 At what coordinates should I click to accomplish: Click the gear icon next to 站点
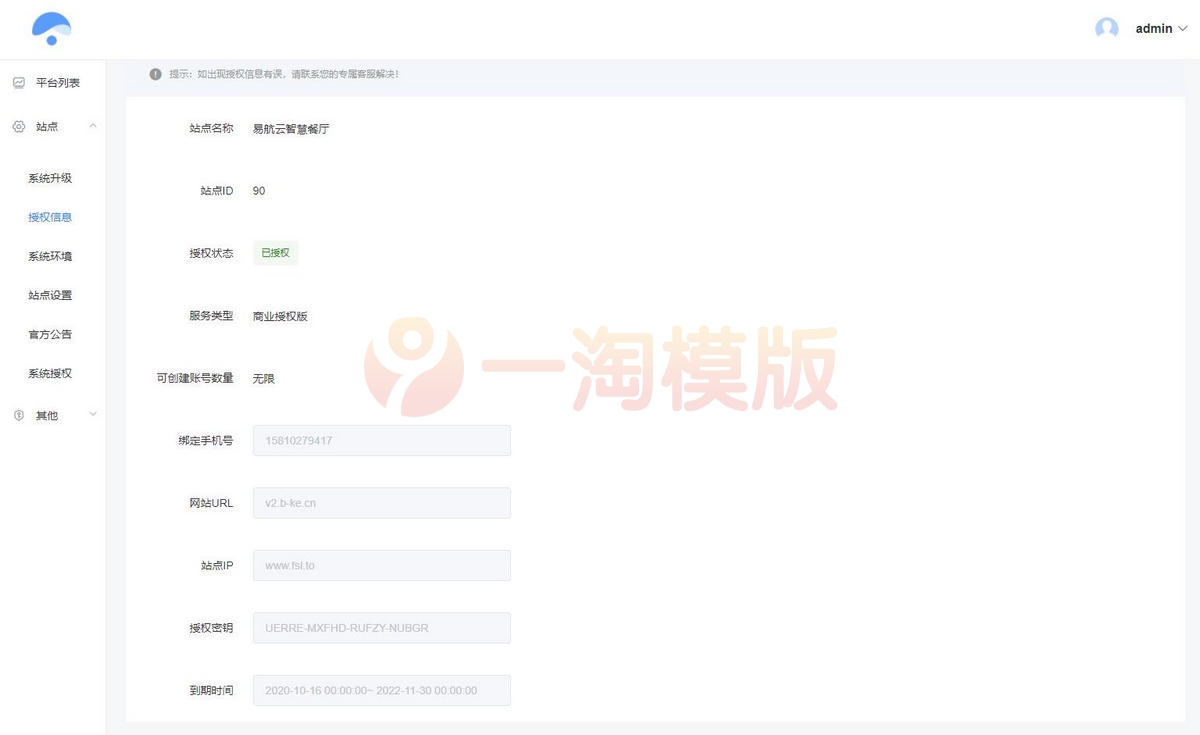click(16, 127)
